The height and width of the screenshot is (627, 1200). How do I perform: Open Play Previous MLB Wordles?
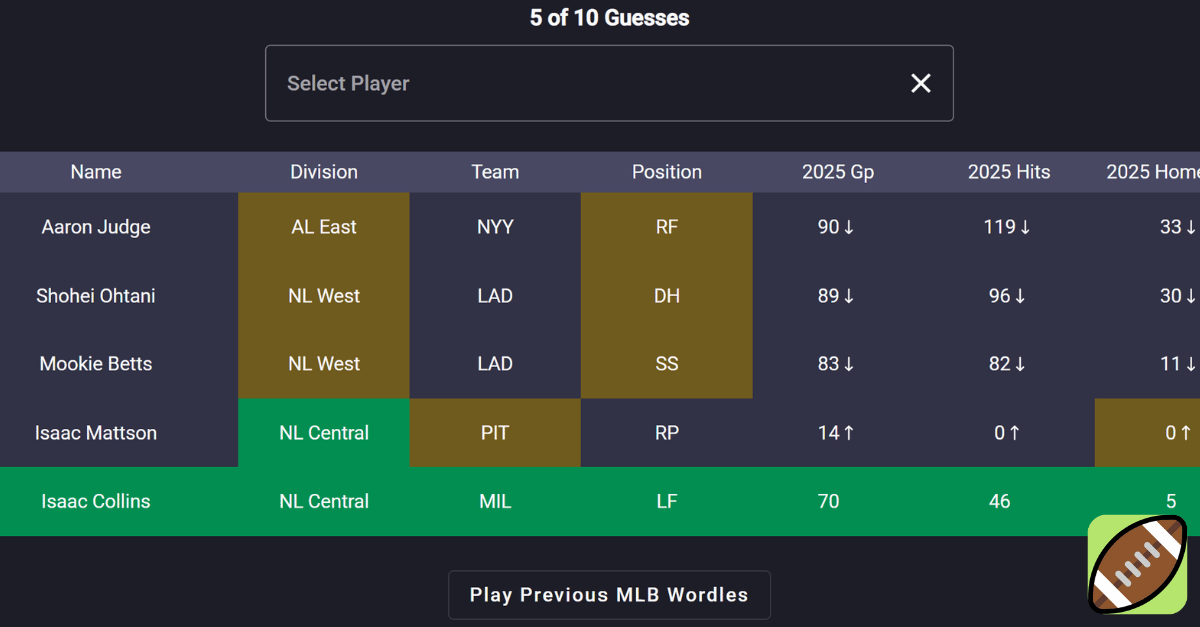click(x=609, y=594)
